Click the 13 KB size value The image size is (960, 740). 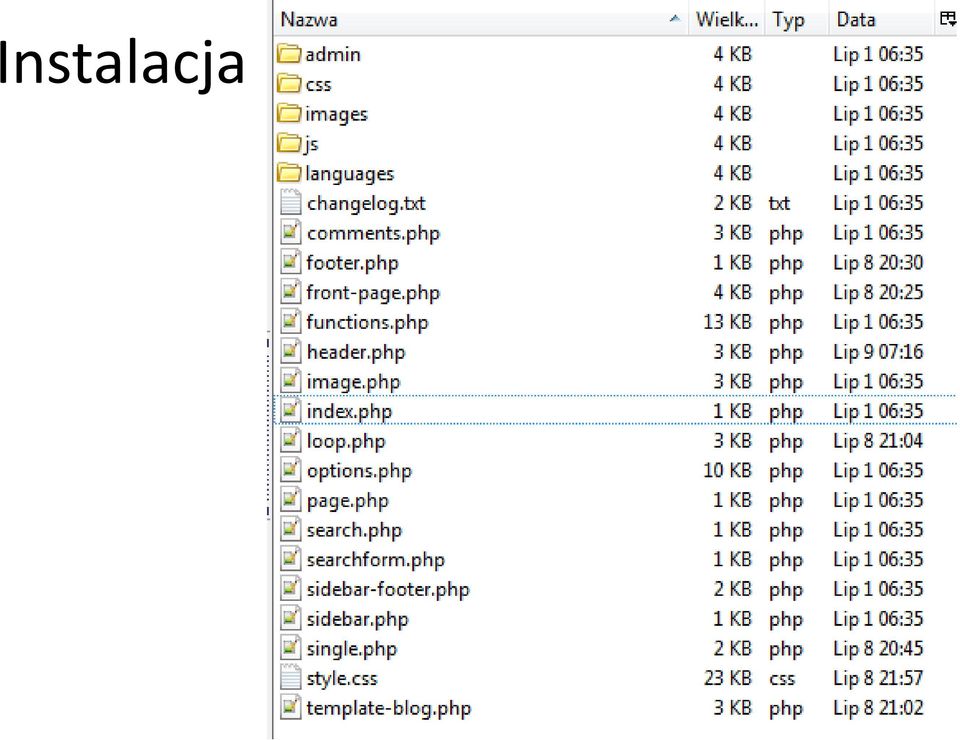(727, 322)
